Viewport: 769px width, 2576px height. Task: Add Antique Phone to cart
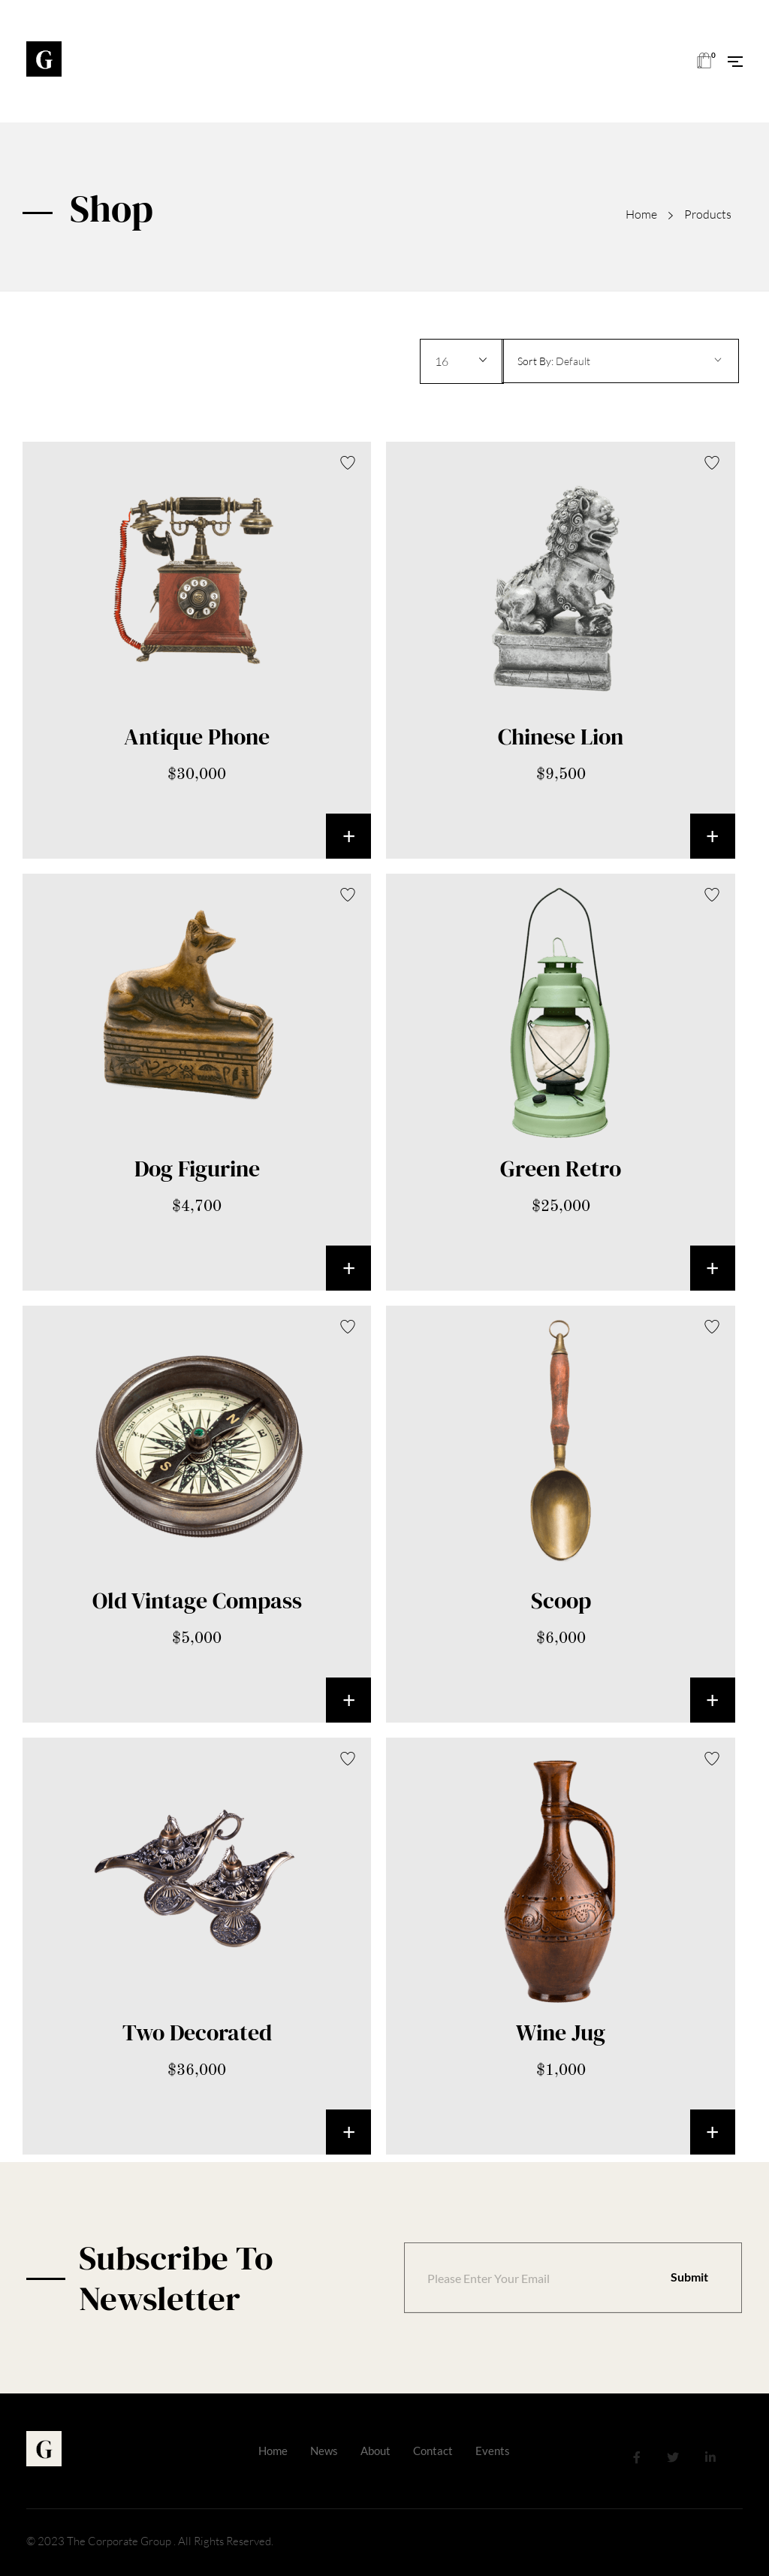tap(348, 836)
